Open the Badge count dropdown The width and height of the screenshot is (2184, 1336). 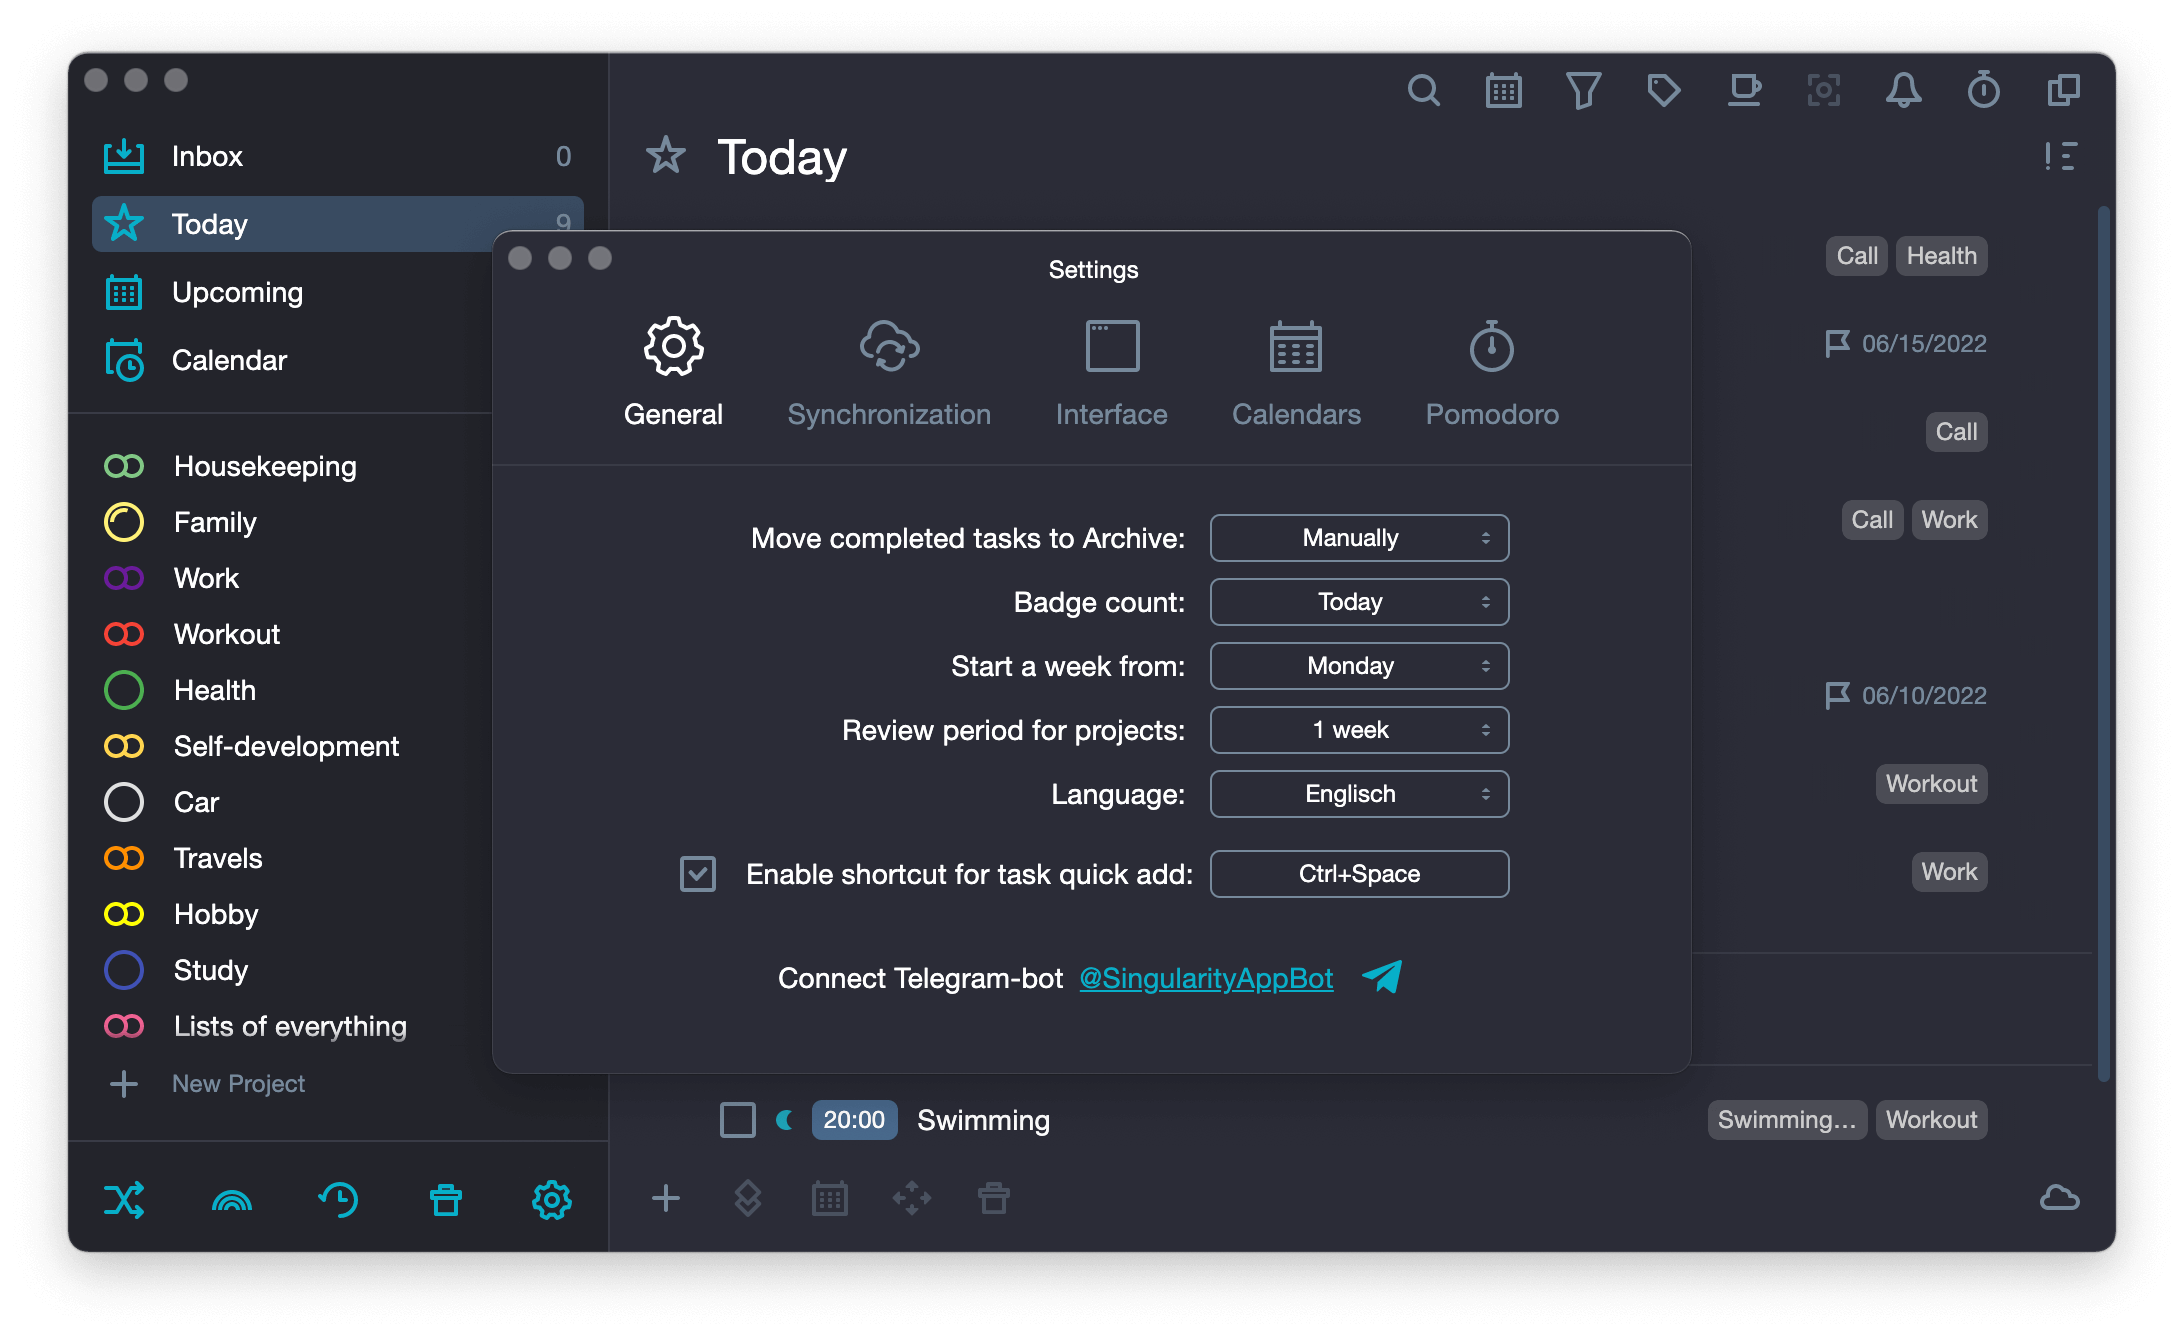pos(1359,602)
